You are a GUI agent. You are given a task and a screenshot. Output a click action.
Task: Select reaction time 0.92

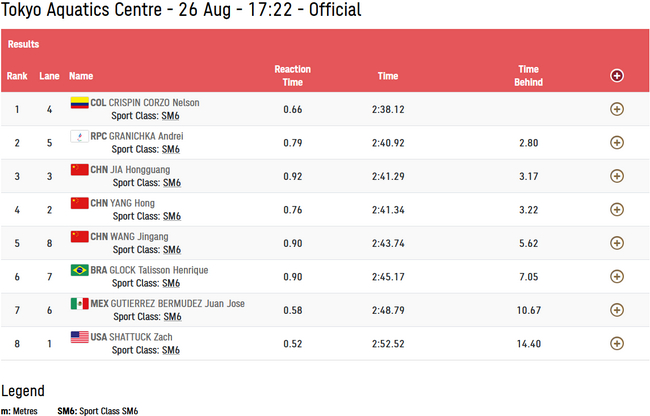(293, 177)
